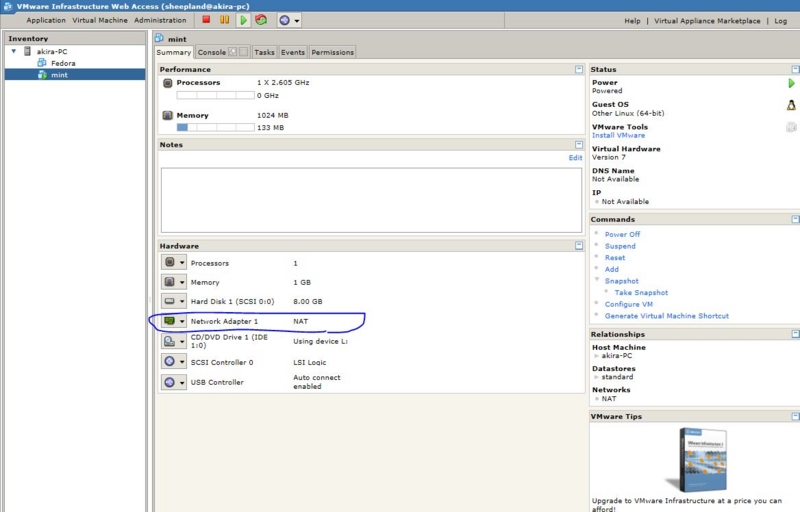
Task: Click the Configure VM command
Action: click(629, 304)
